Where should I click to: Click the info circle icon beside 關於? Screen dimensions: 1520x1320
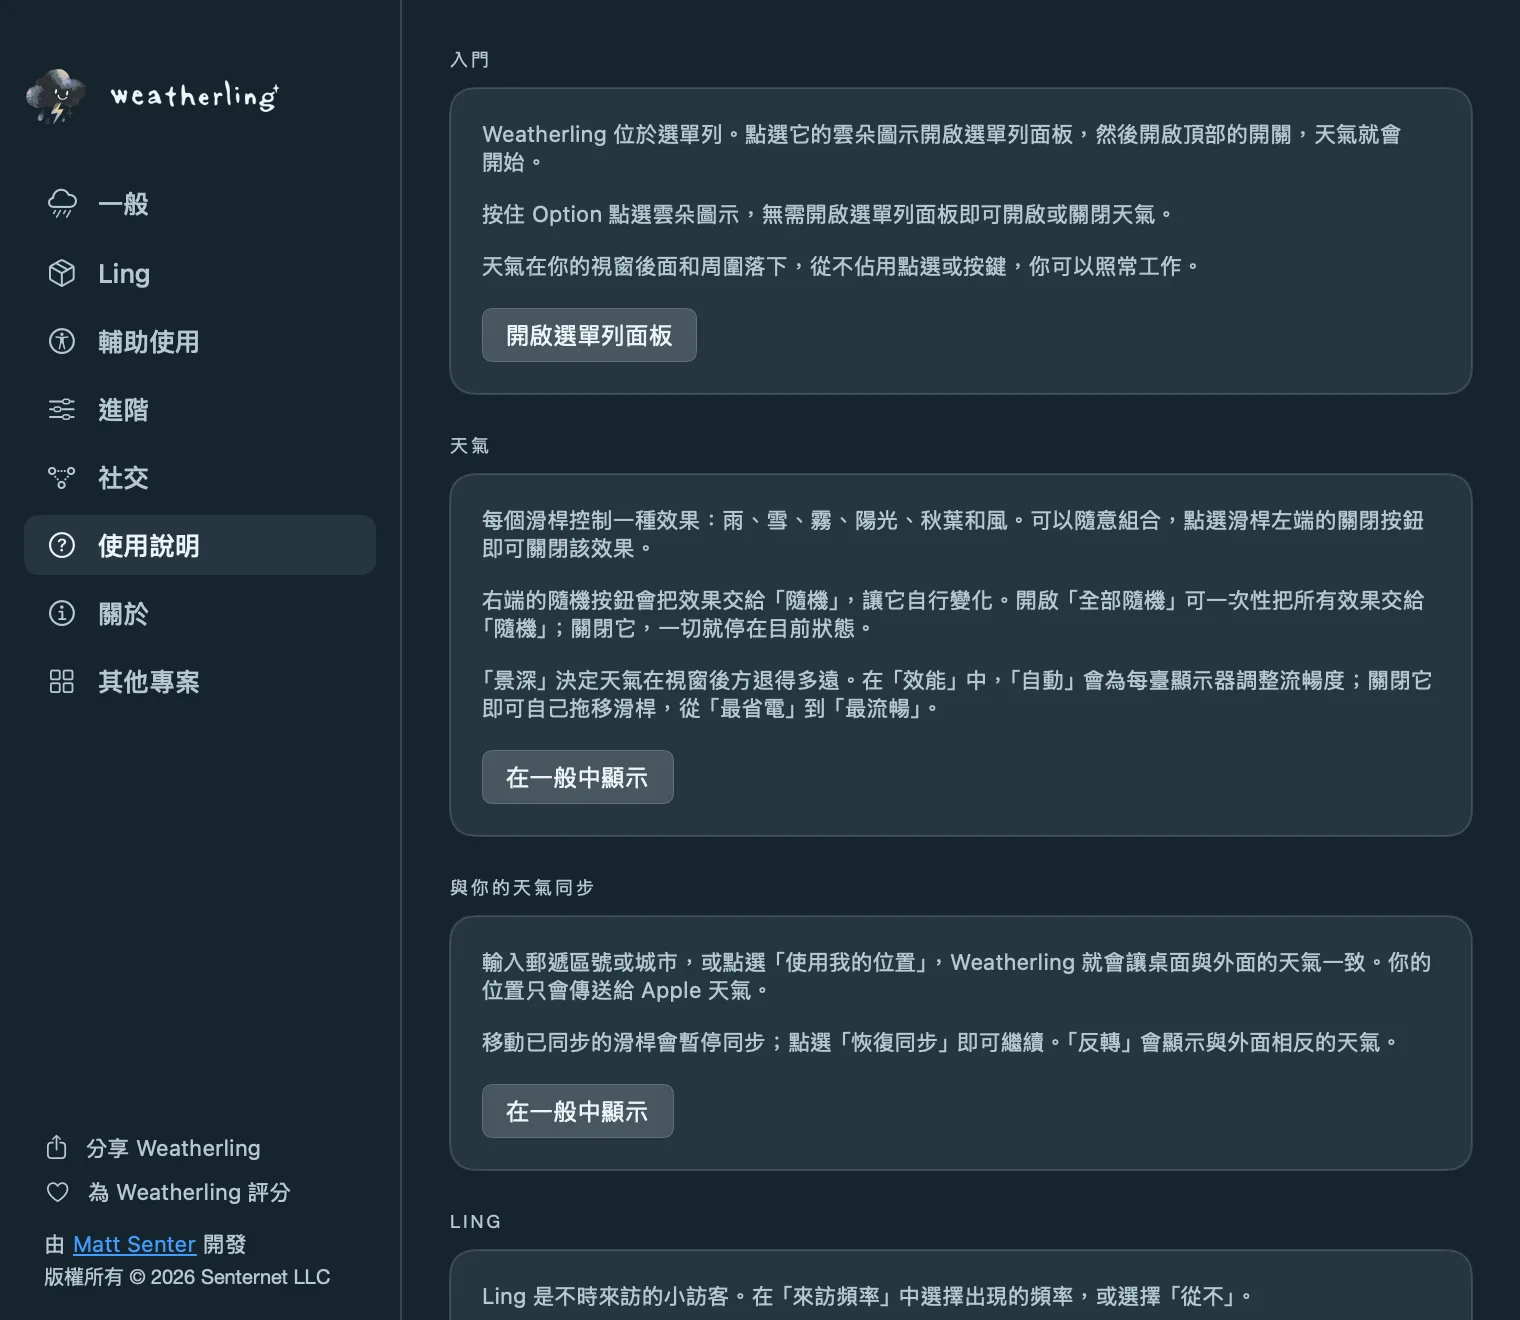62,613
